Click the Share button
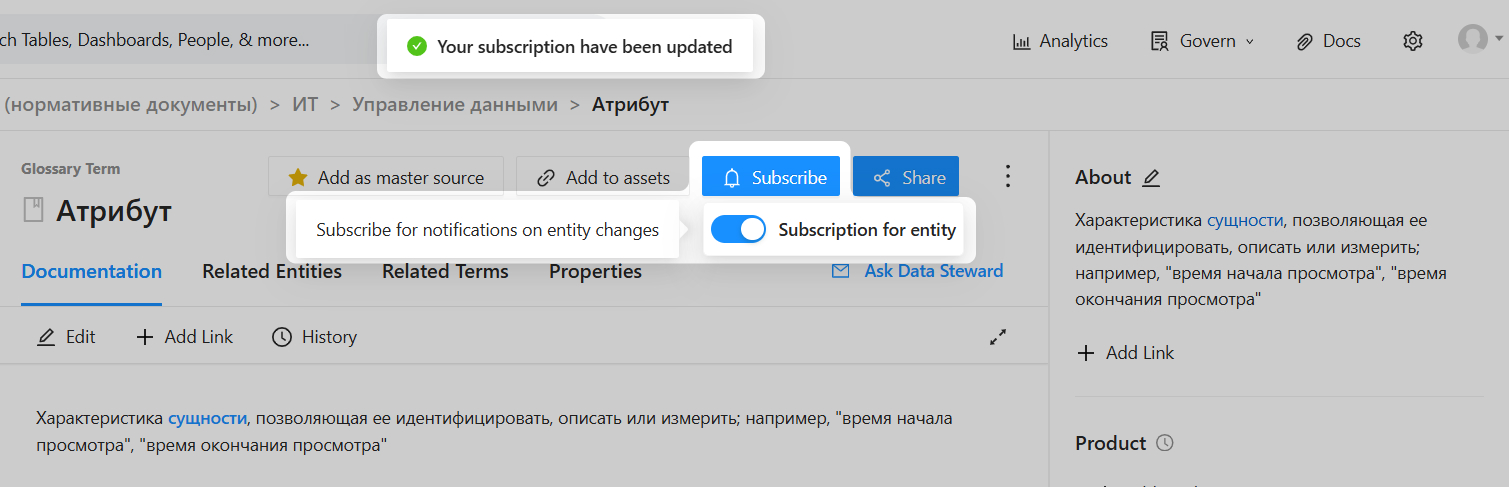The height and width of the screenshot is (487, 1509). pyautogui.click(x=906, y=178)
